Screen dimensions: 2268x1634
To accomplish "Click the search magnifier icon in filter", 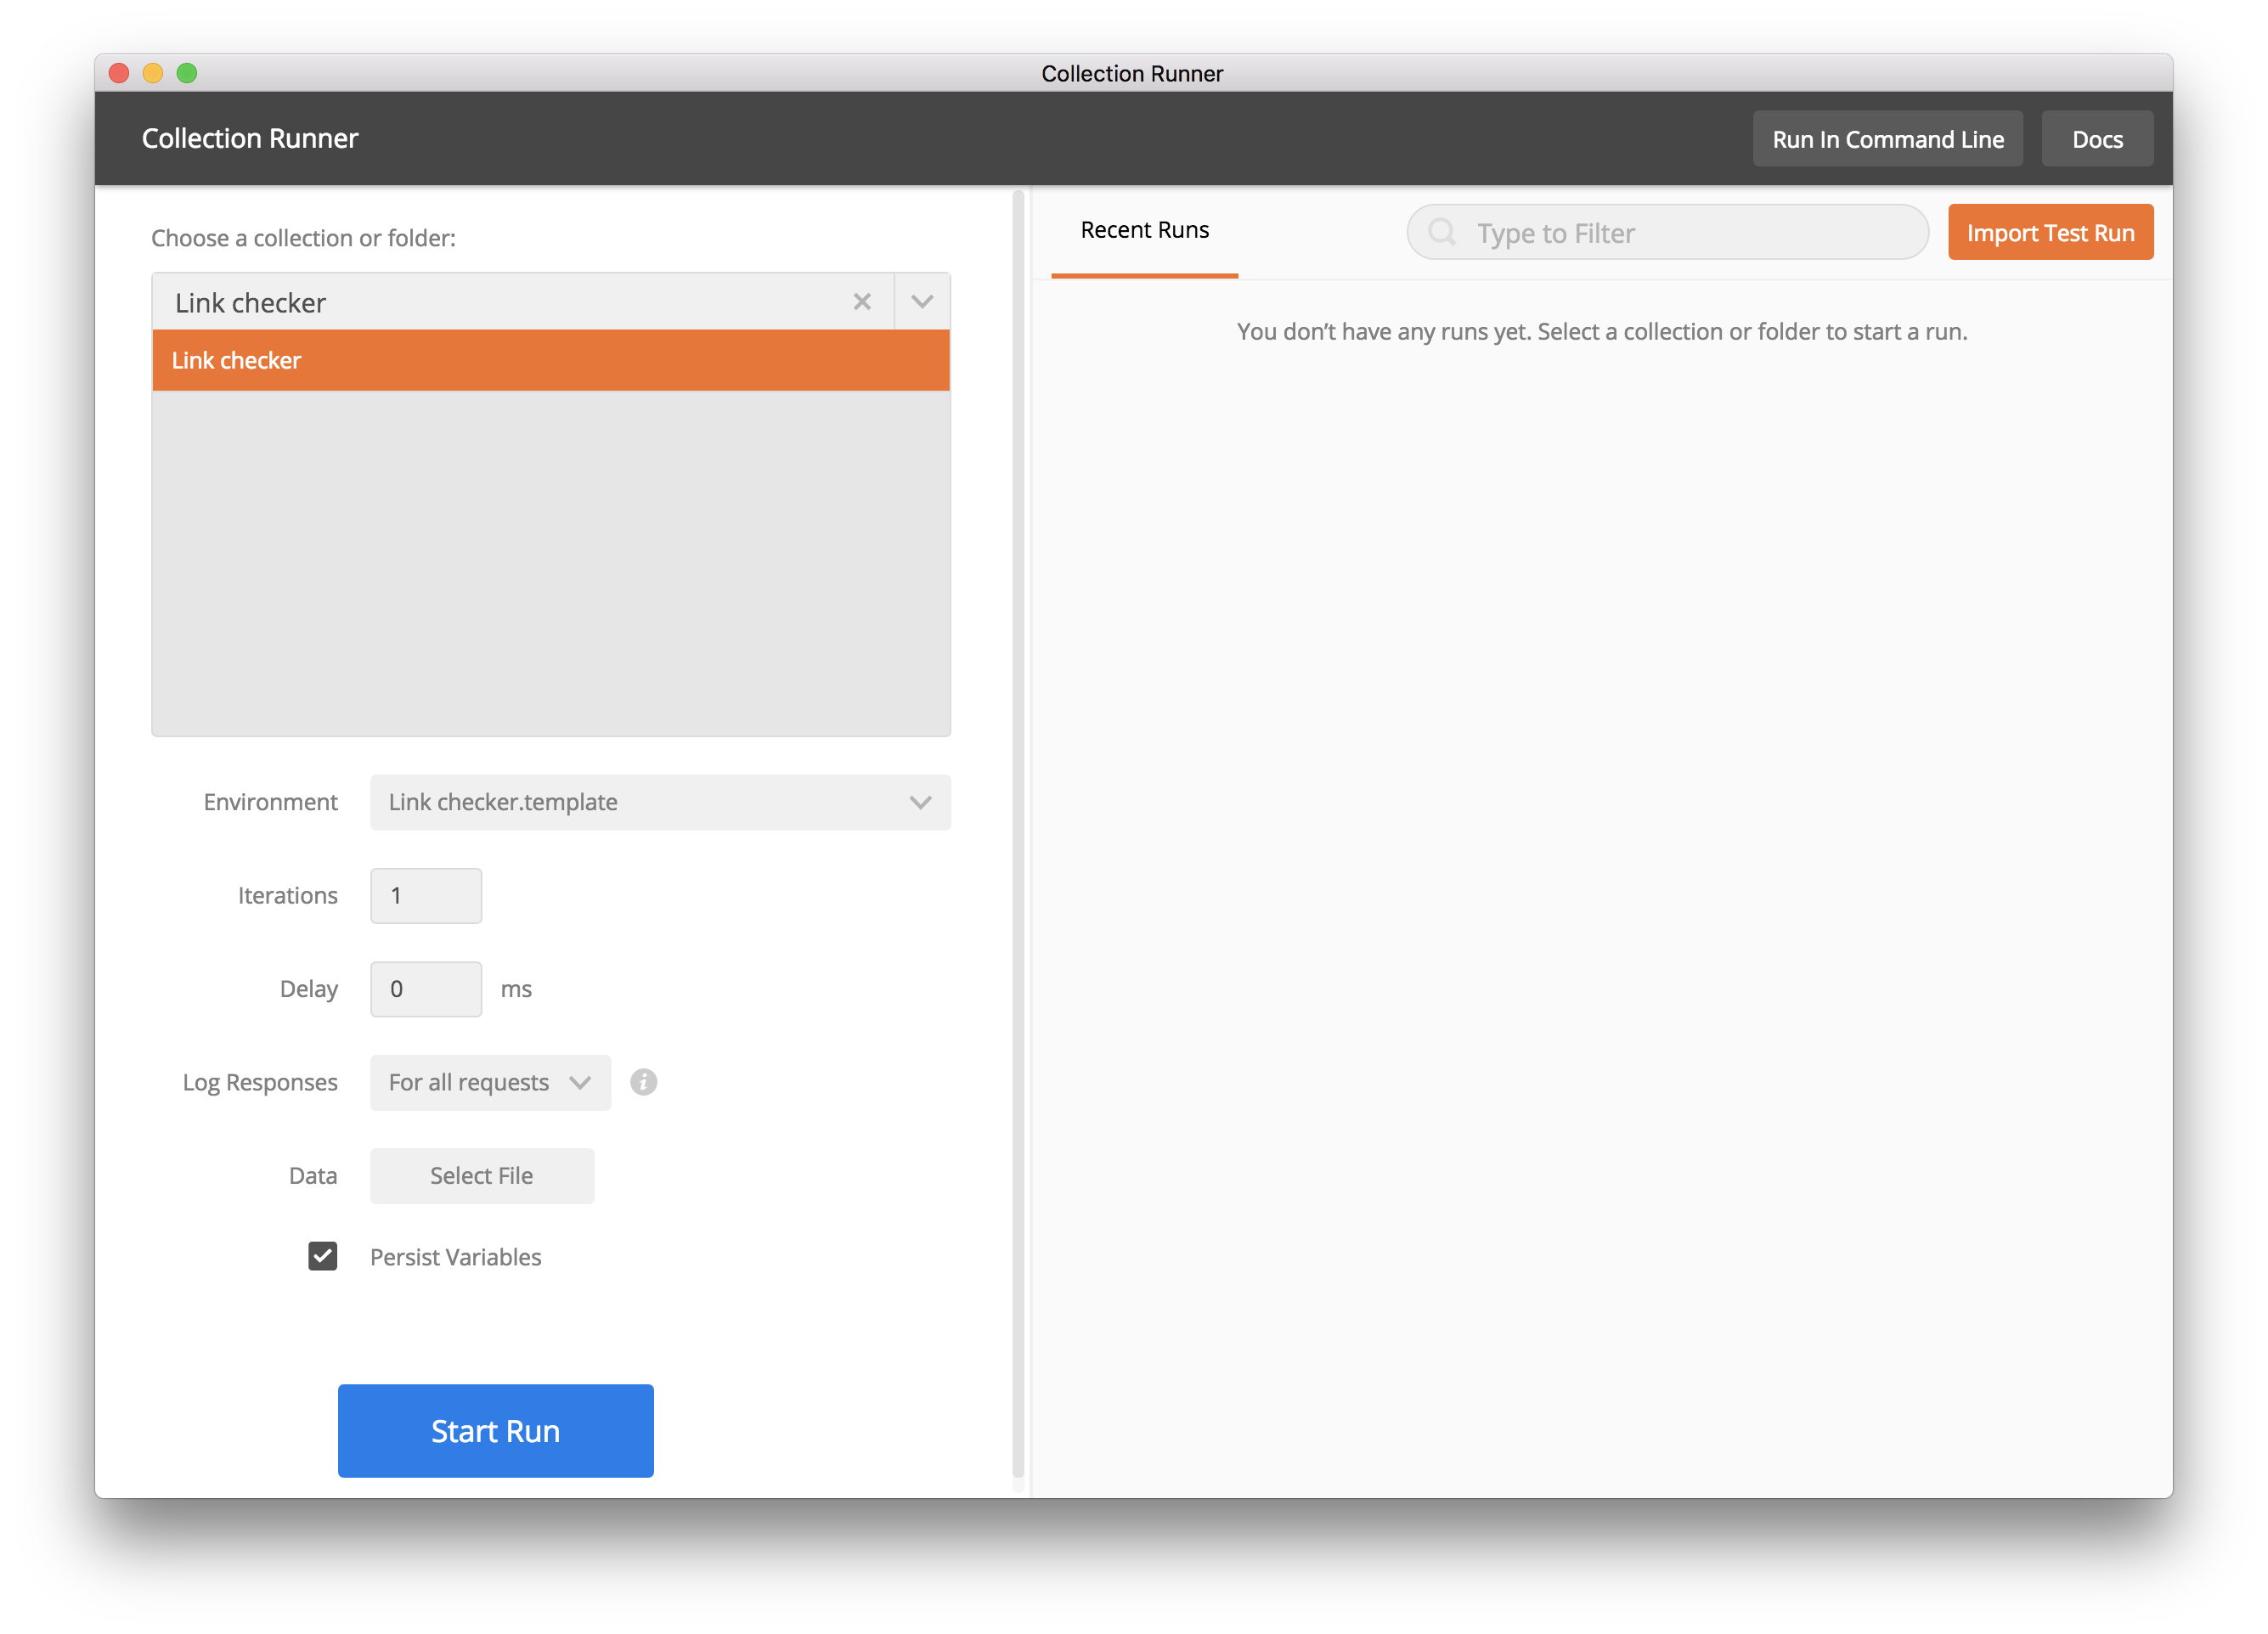I will 1441,232.
